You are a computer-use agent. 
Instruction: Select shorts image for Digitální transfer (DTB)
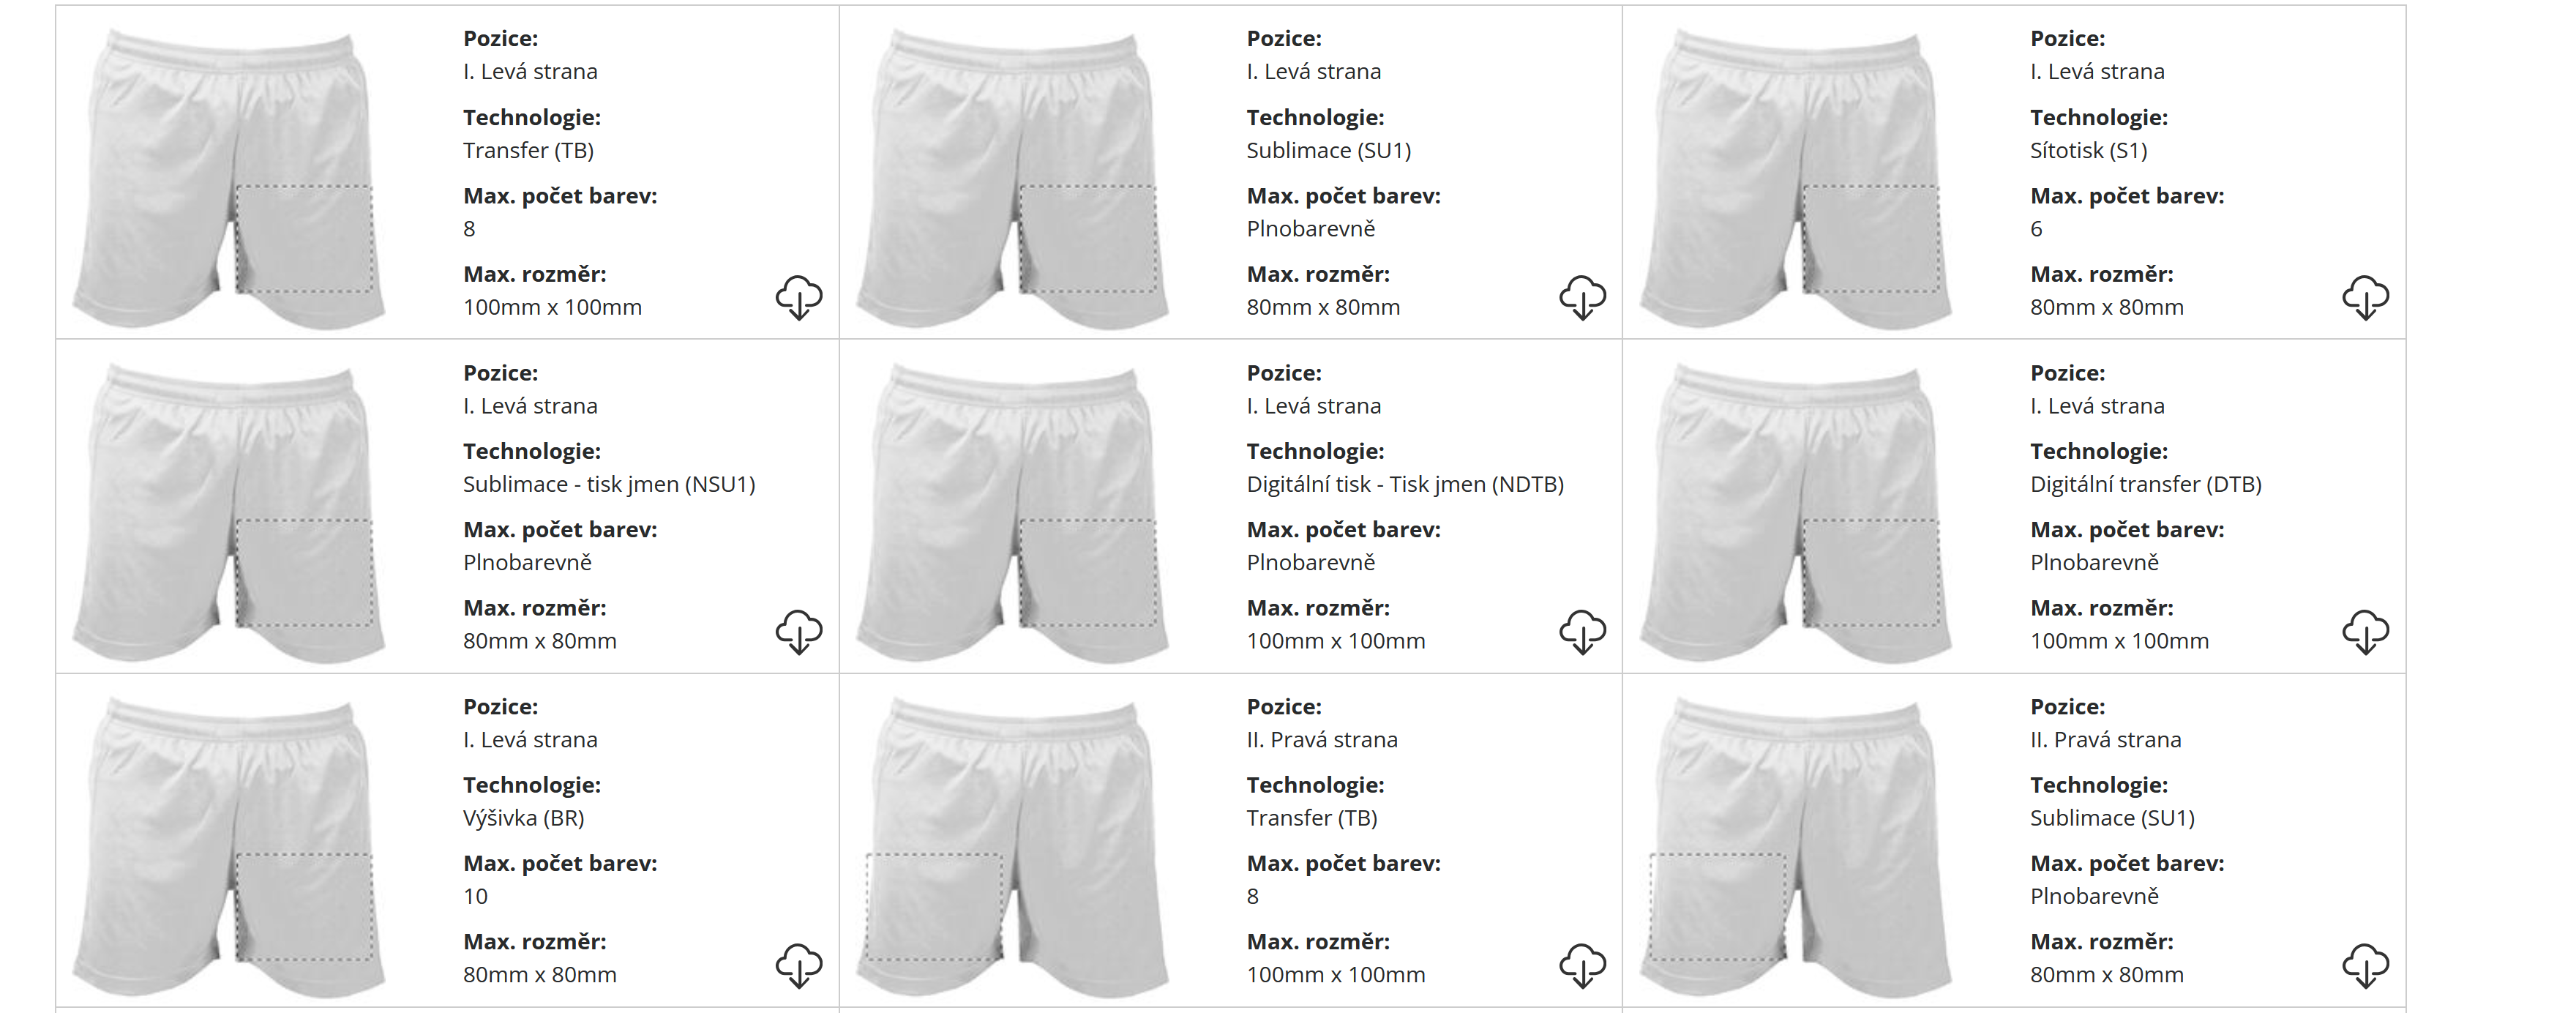click(x=1796, y=511)
